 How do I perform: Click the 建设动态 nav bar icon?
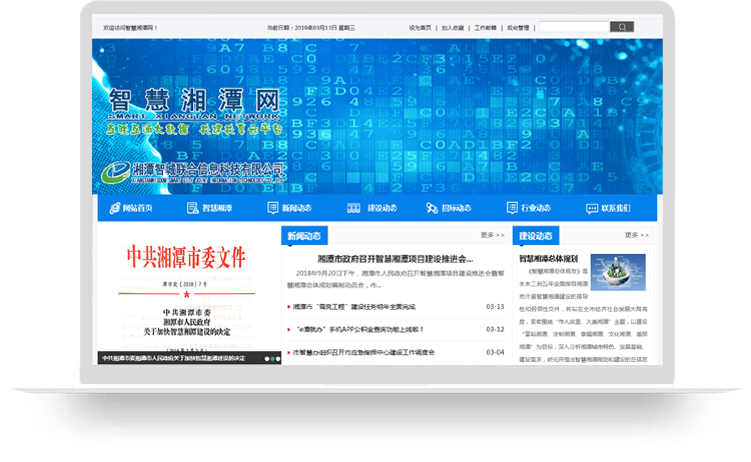[x=353, y=208]
